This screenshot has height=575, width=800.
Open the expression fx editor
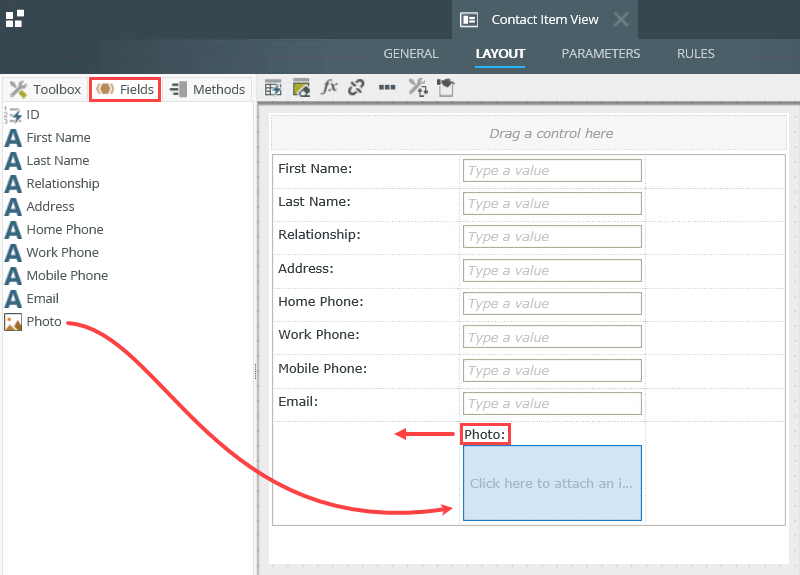tap(329, 87)
